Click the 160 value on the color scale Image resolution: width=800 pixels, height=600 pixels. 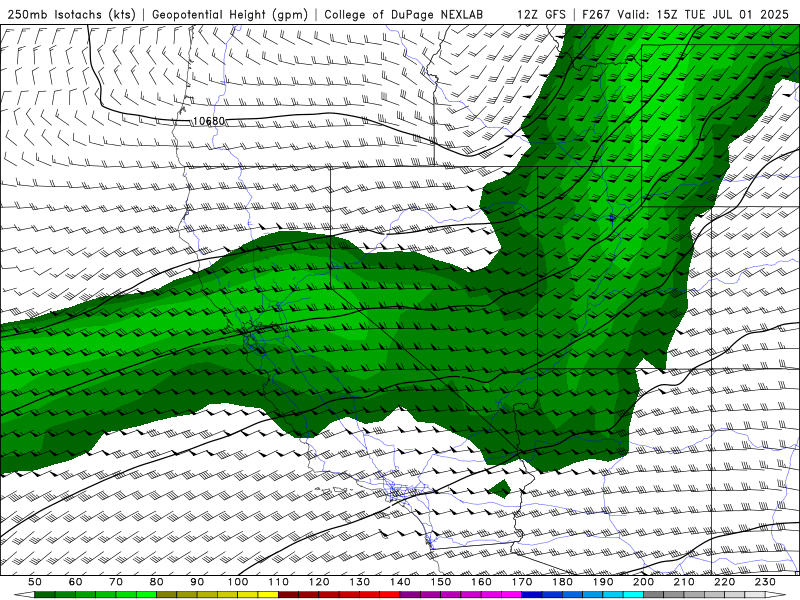[481, 582]
